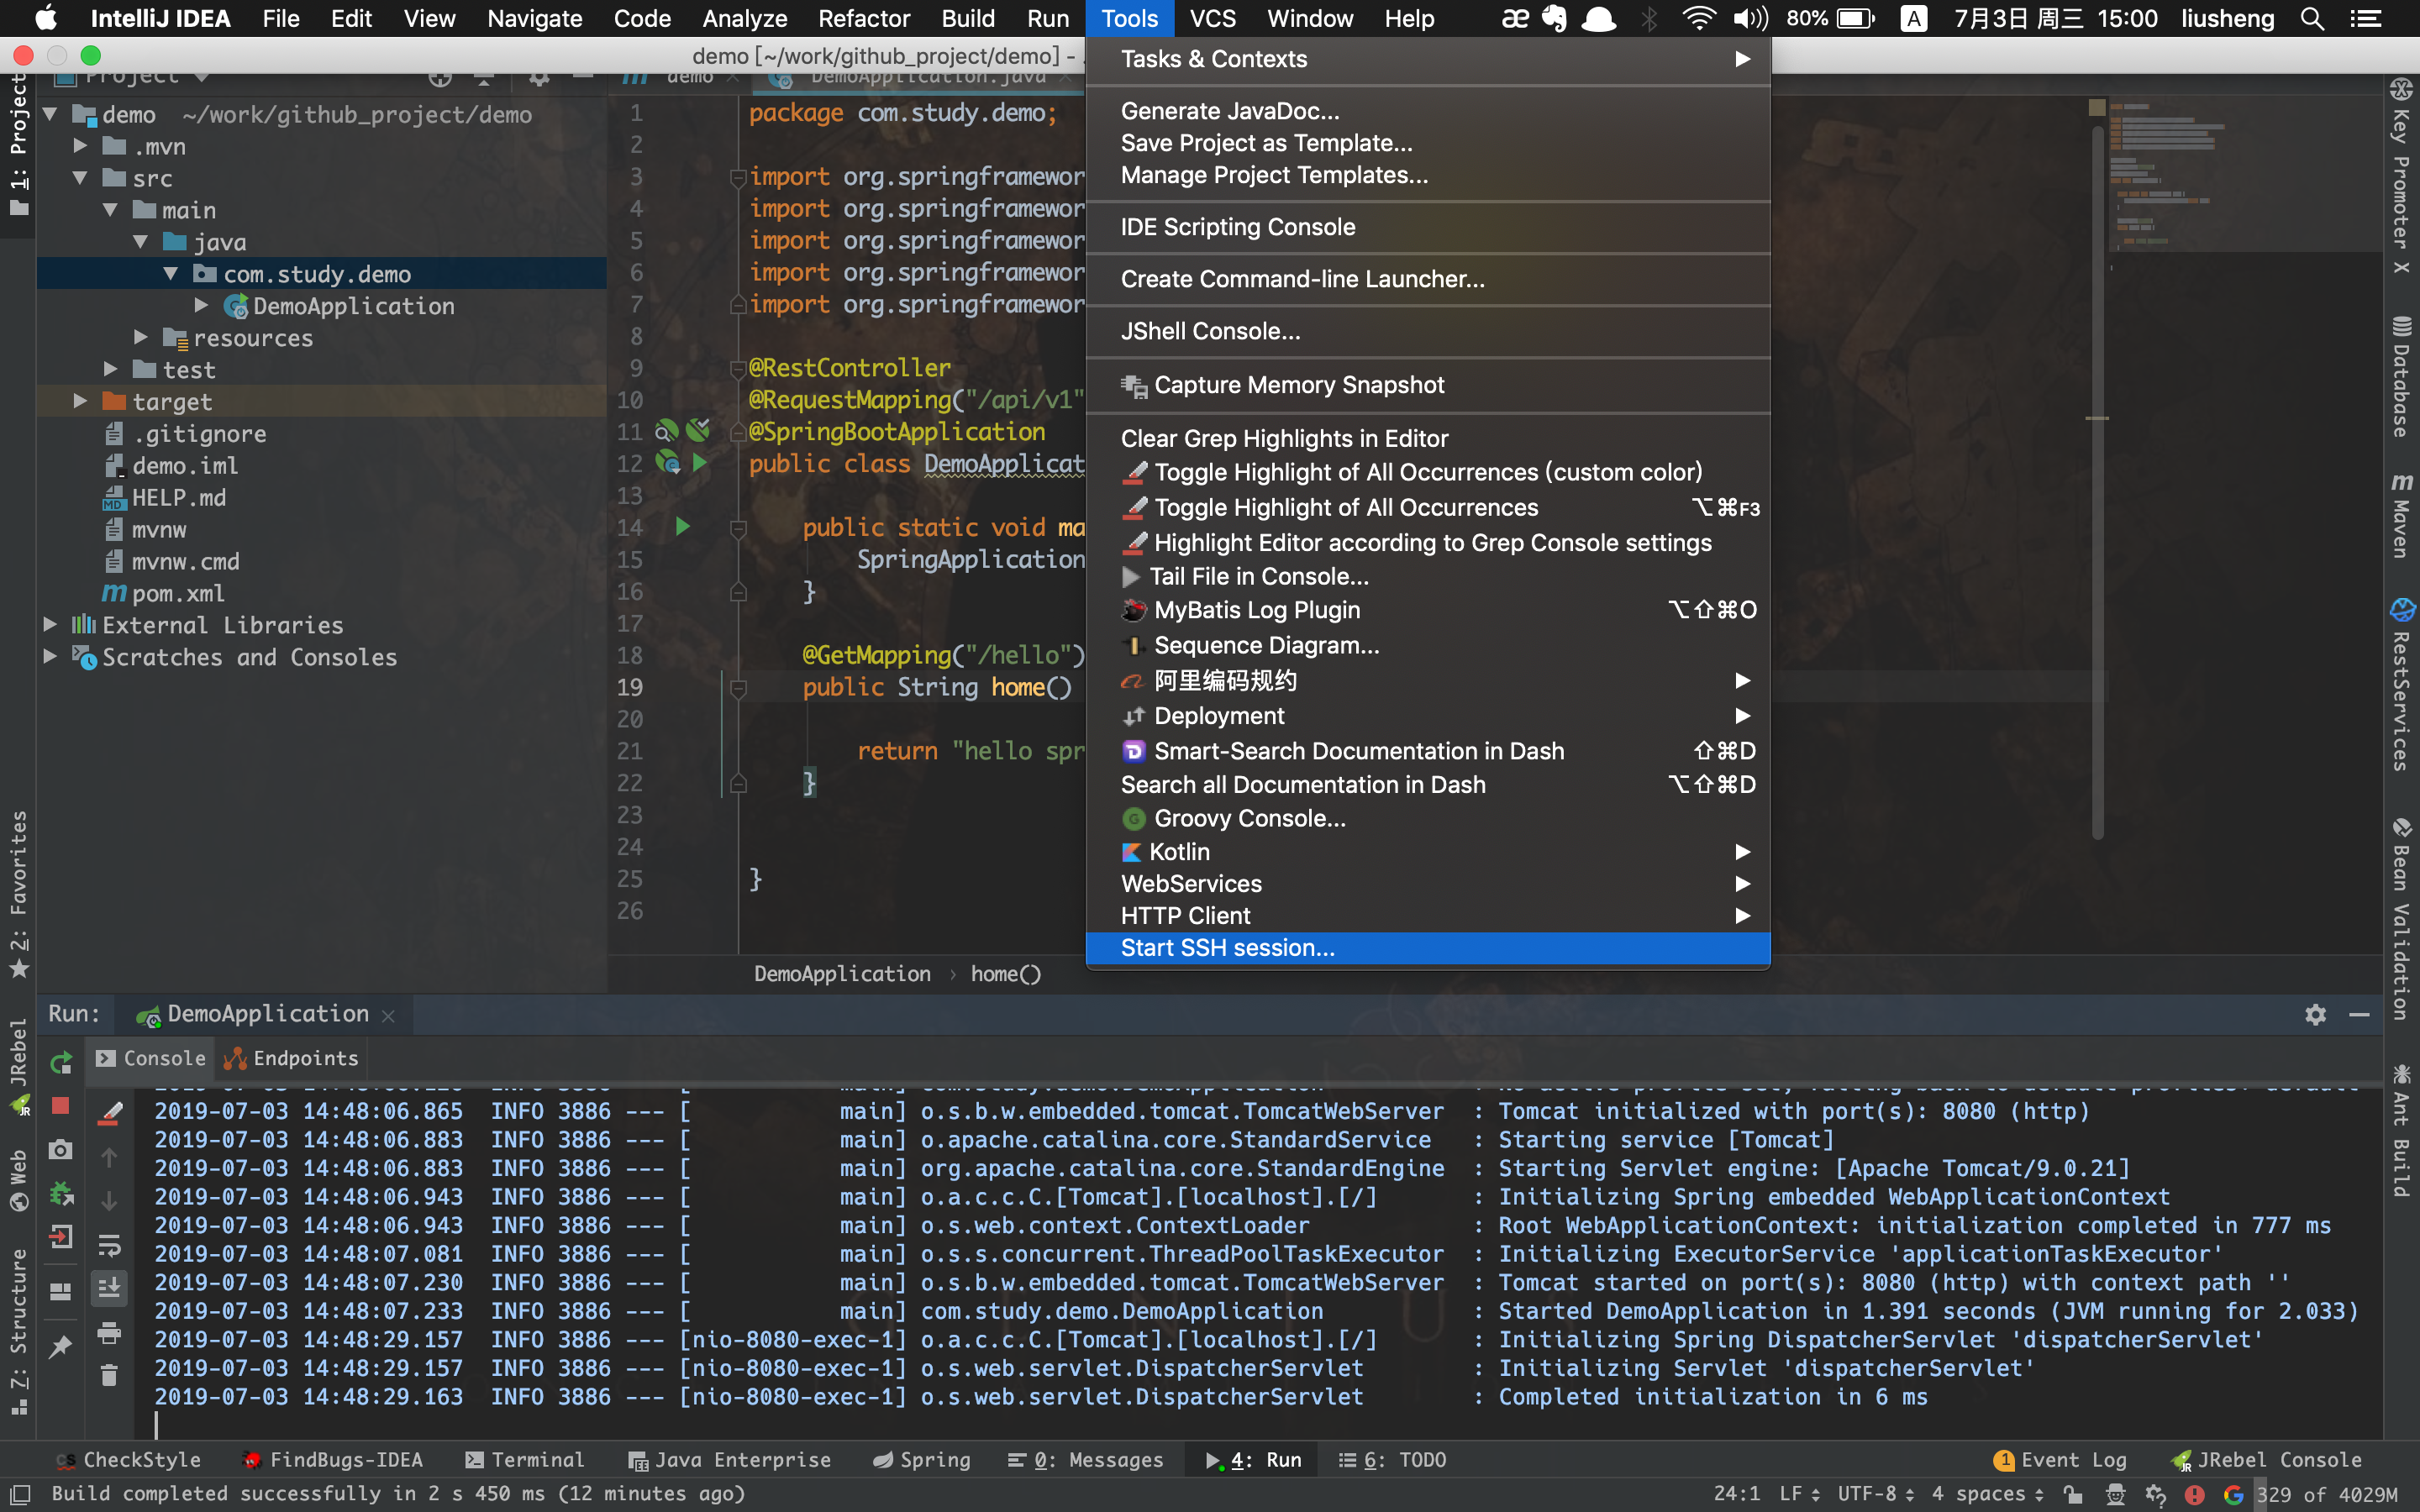Open the Event Log
The image size is (2420, 1512).
(2060, 1460)
